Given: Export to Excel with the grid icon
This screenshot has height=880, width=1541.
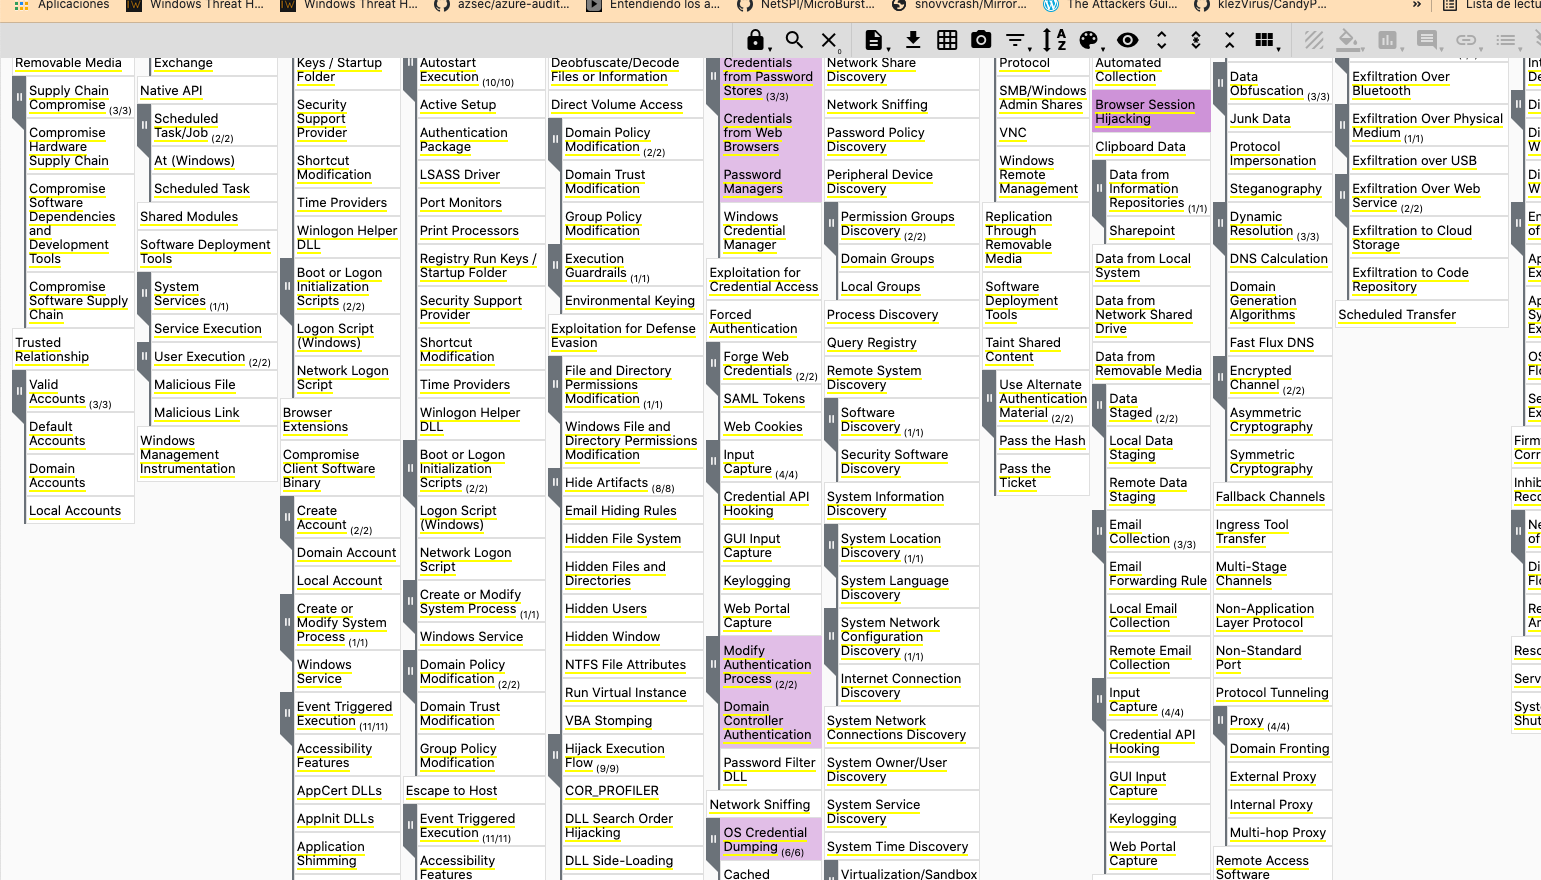Looking at the screenshot, I should pyautogui.click(x=947, y=40).
